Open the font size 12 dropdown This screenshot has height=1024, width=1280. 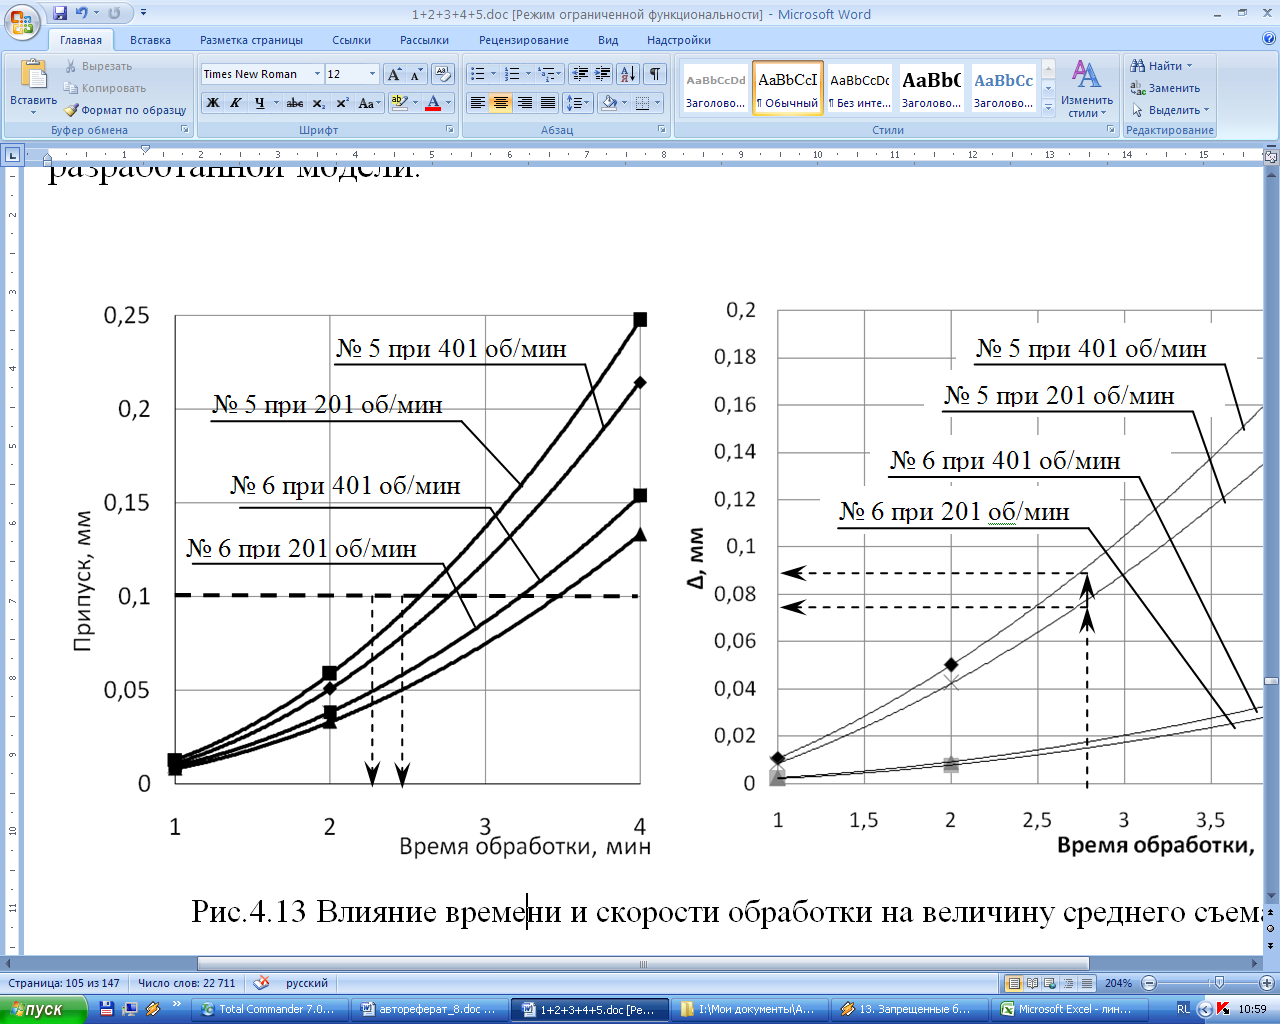(x=372, y=74)
